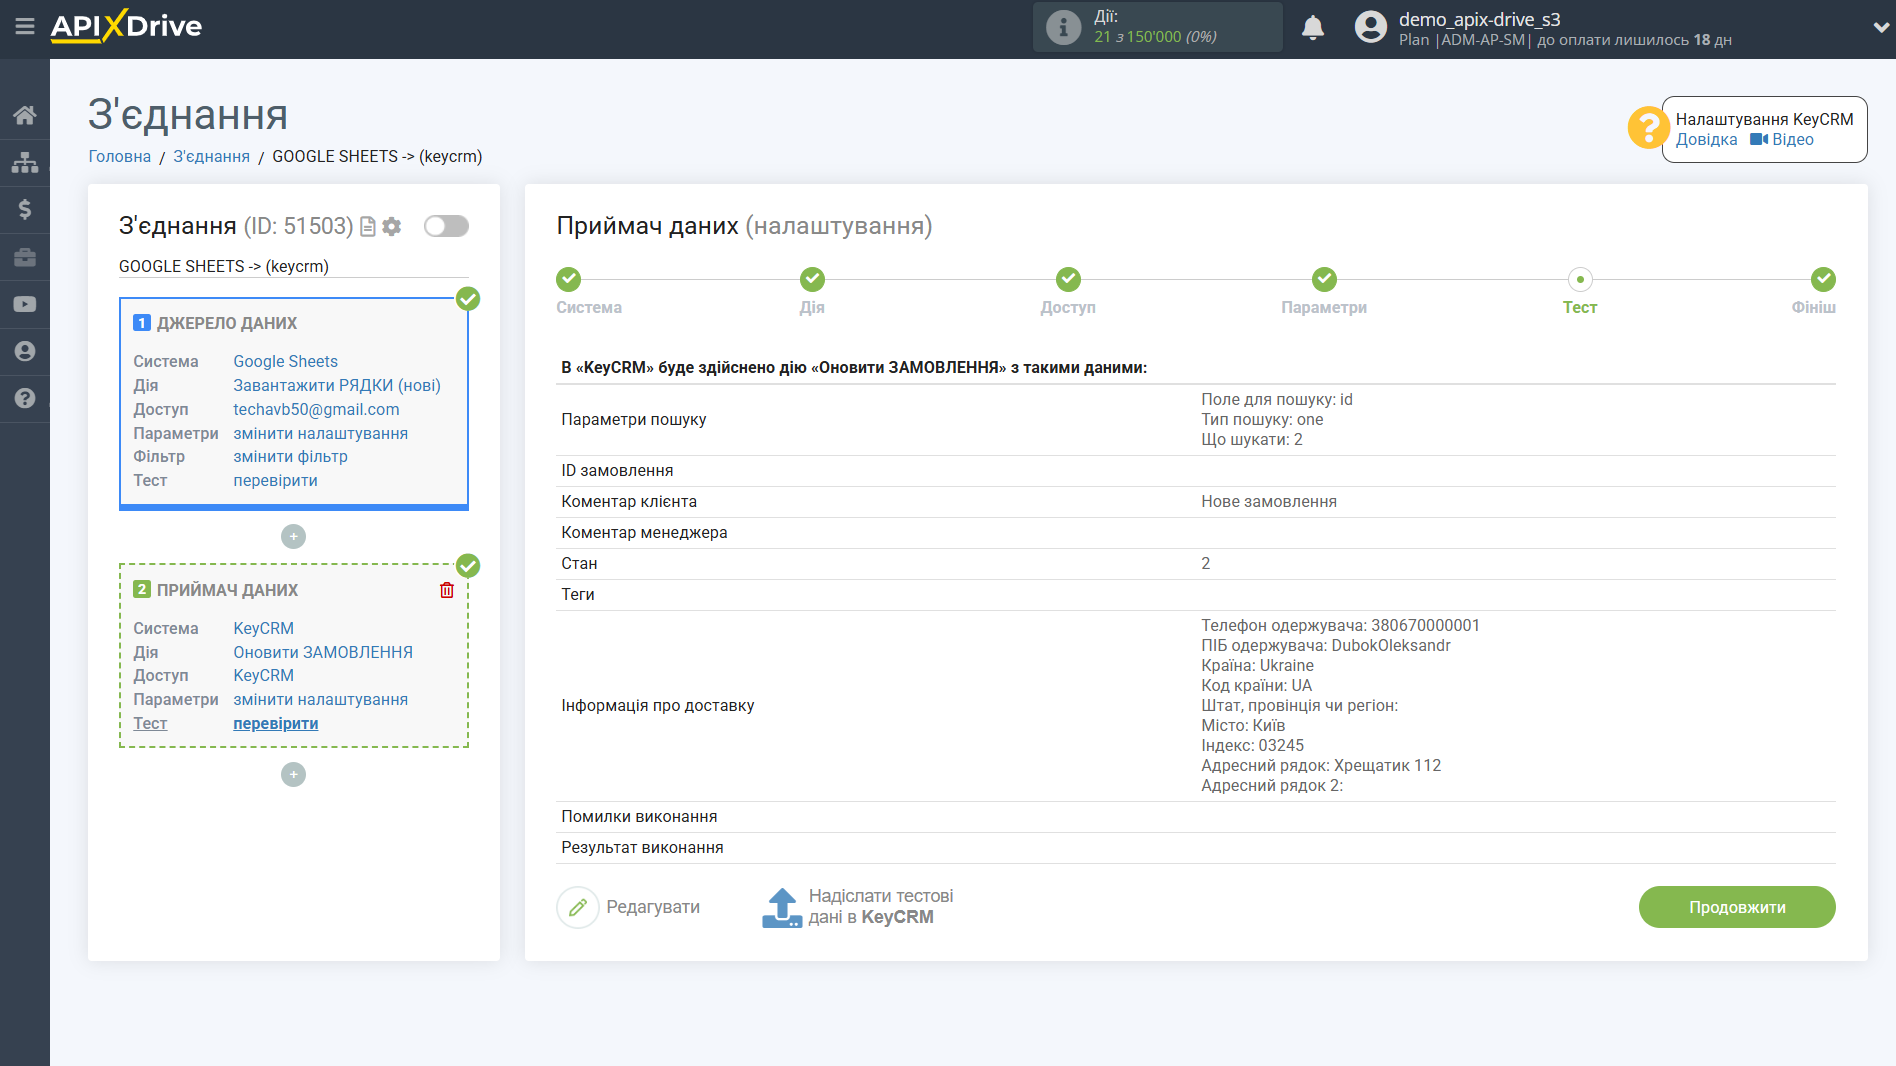Go to Головна breadcrumb
The width and height of the screenshot is (1896, 1066).
(120, 156)
